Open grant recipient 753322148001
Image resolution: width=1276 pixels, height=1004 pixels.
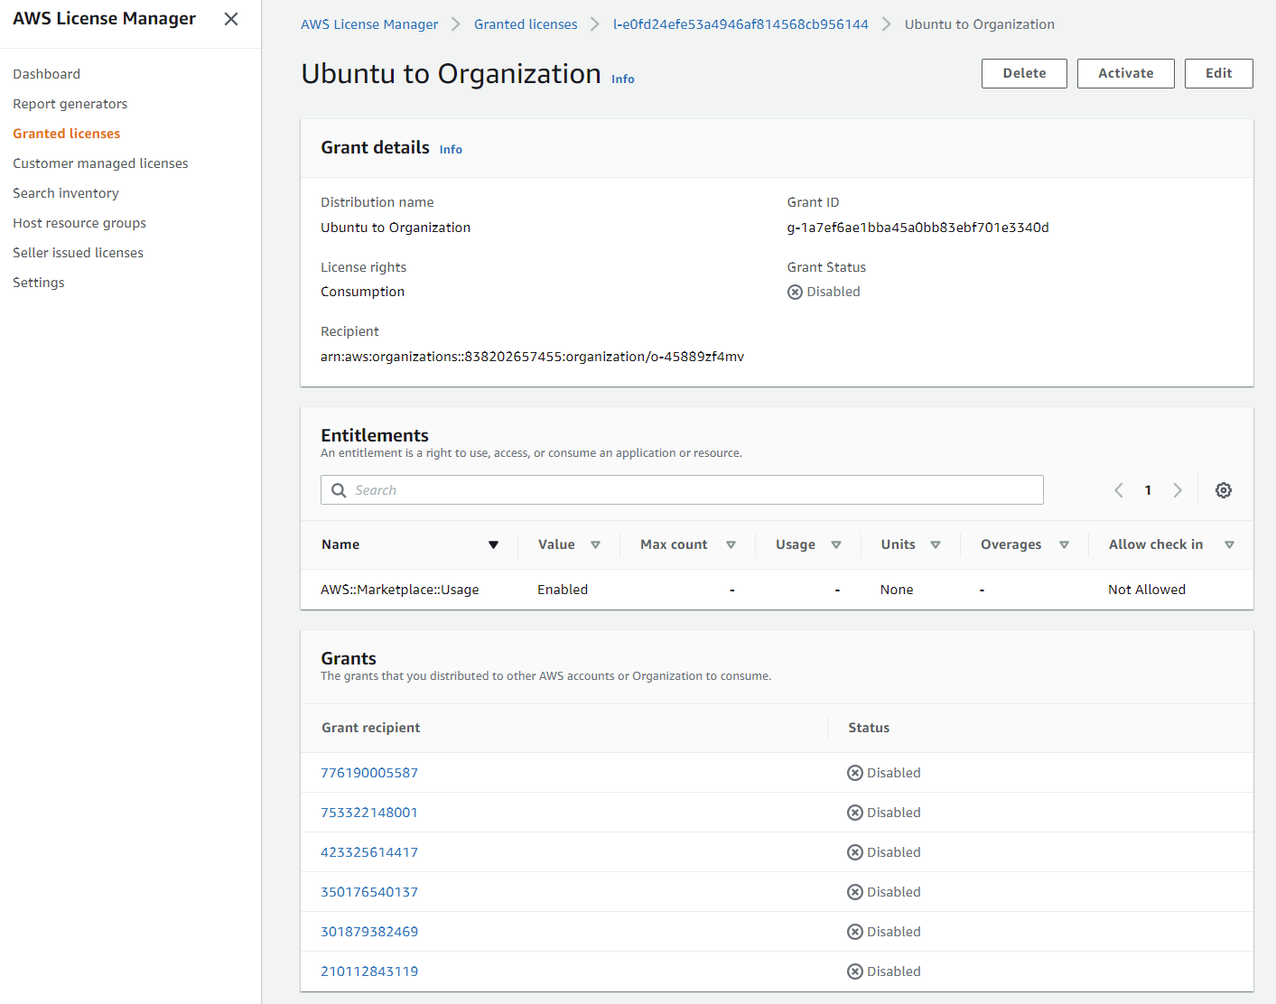(369, 813)
